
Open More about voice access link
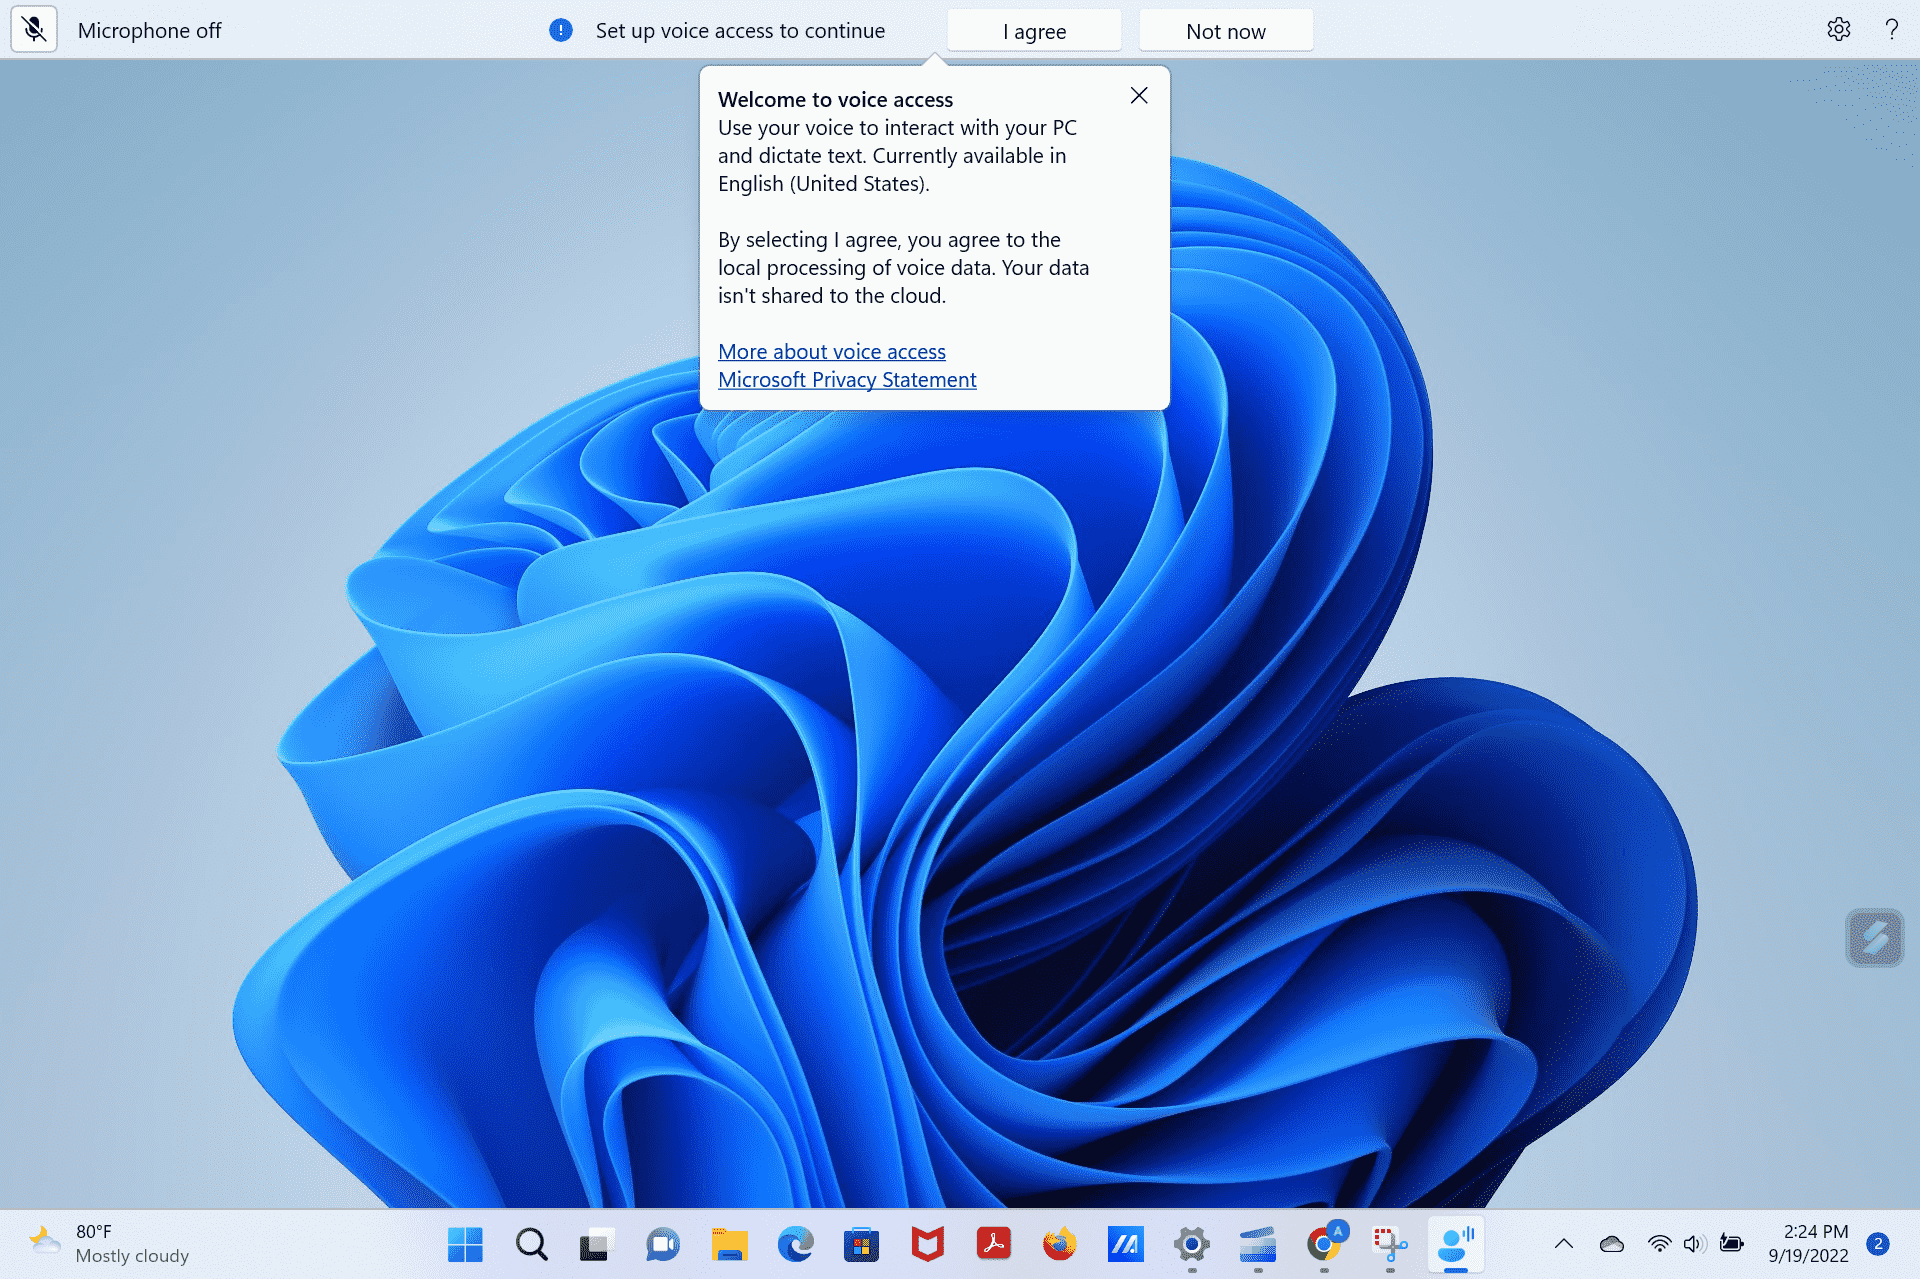tap(832, 350)
